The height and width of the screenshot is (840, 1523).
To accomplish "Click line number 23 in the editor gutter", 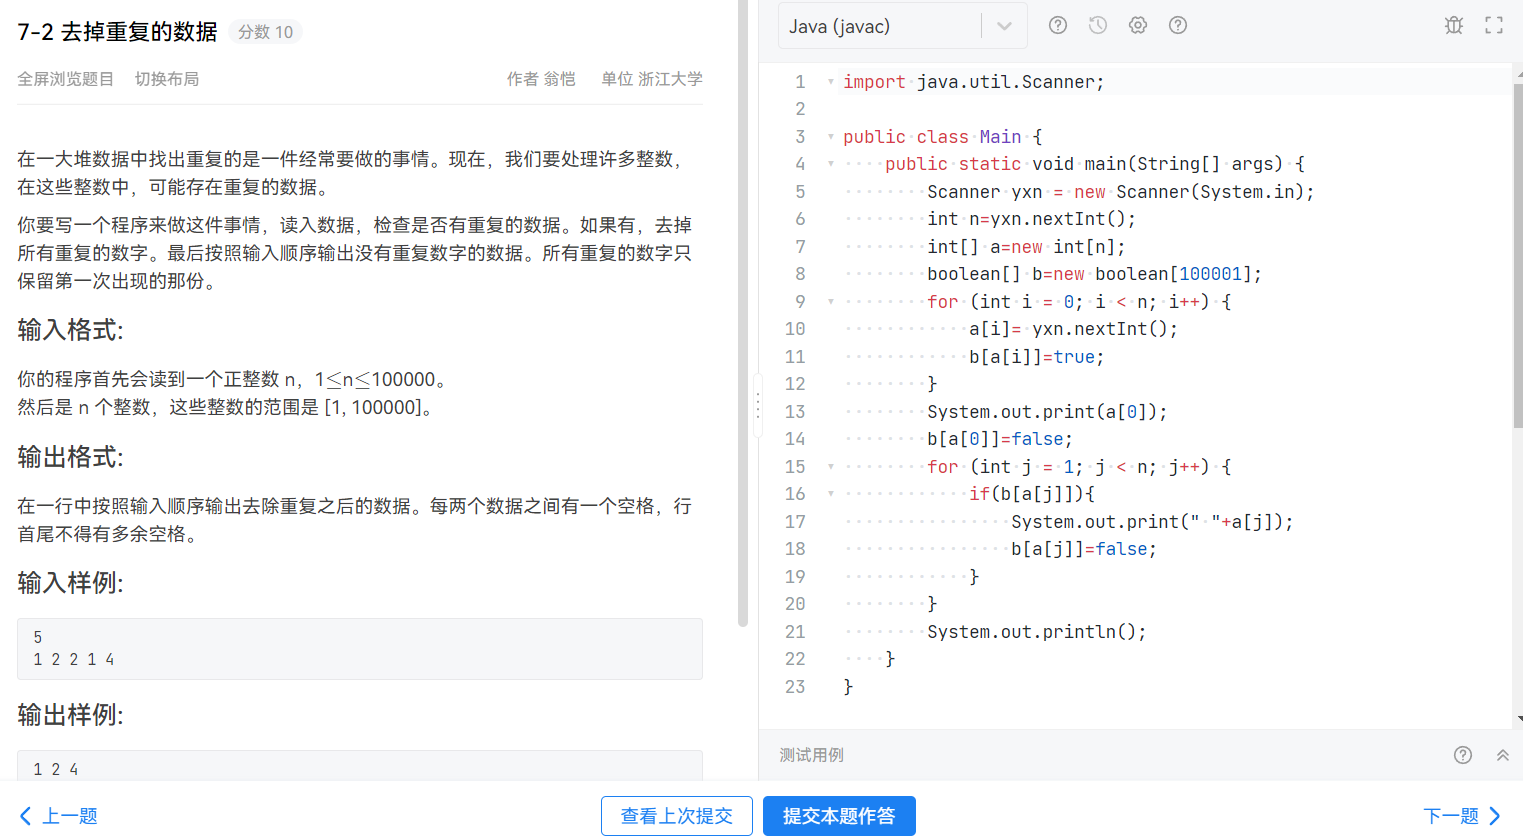I will tap(795, 687).
